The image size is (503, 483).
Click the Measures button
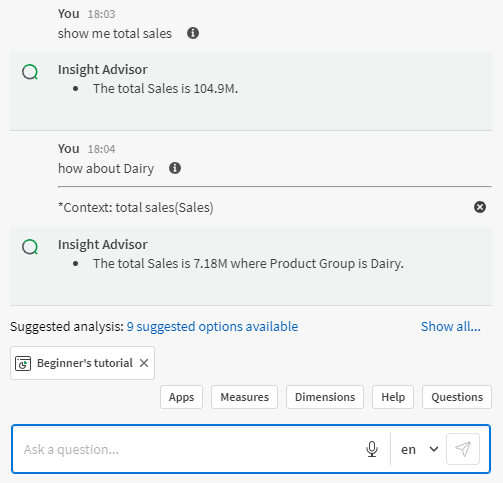244,397
